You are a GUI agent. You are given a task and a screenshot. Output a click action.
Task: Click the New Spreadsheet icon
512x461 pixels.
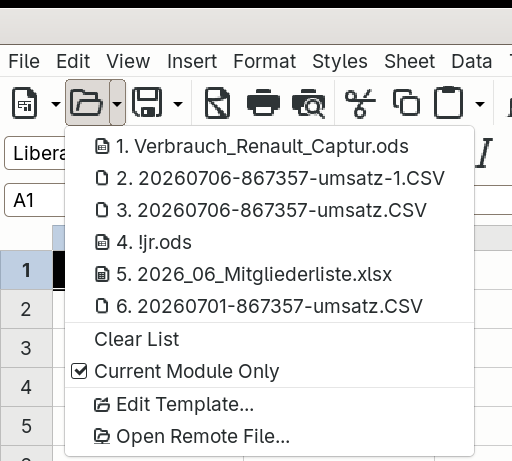(24, 103)
